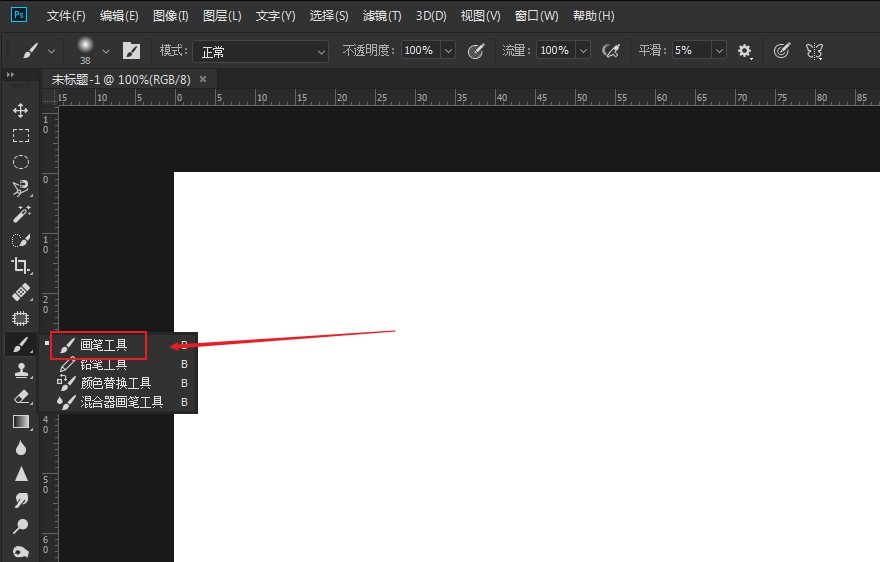Click the opacity 100% value field

point(420,51)
